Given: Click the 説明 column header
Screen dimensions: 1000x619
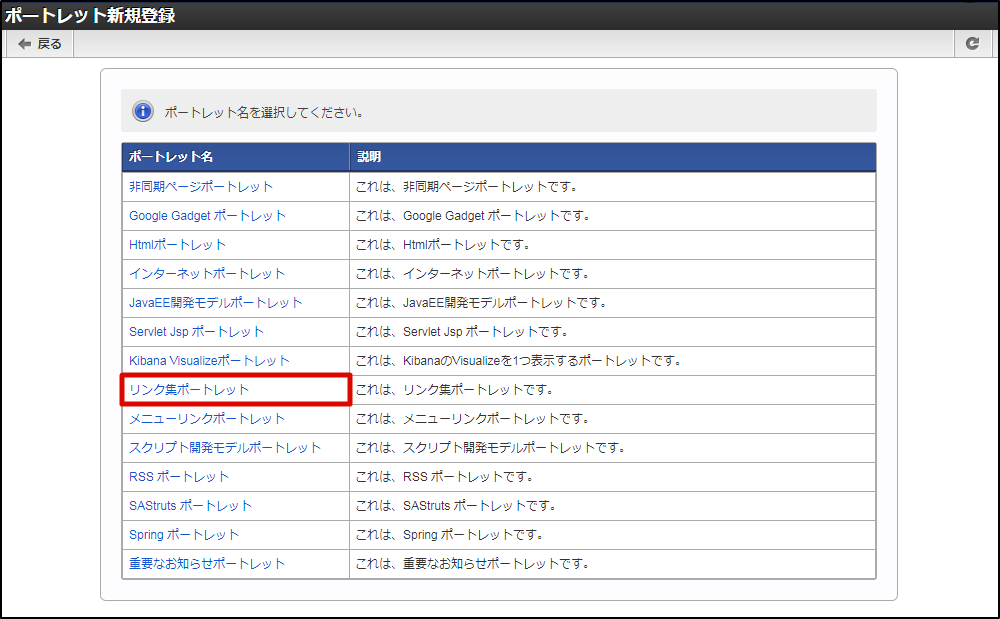Looking at the screenshot, I should point(370,156).
